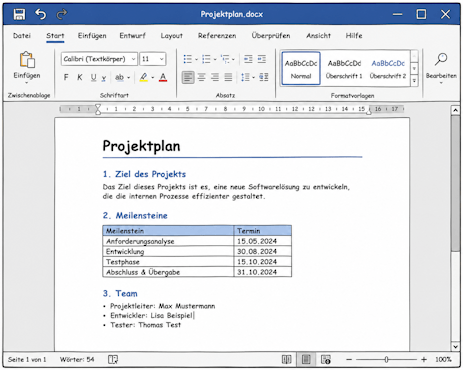
Task: Apply the Überschrift 1 style
Action: click(x=344, y=69)
